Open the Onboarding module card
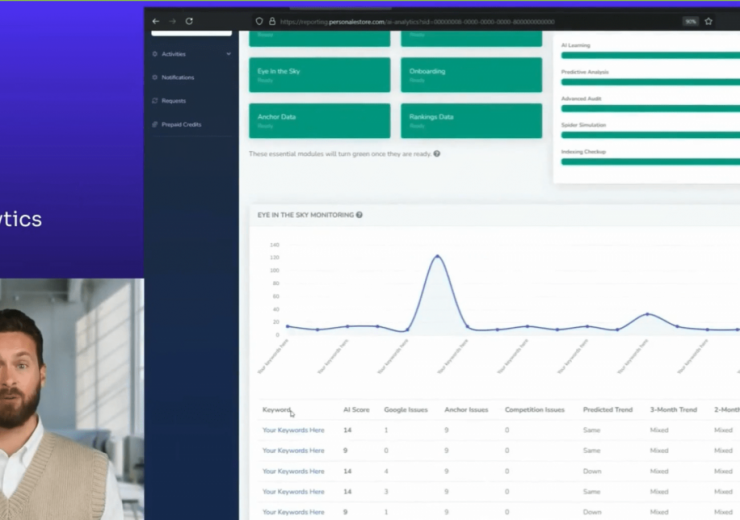Image resolution: width=740 pixels, height=520 pixels. point(471,75)
